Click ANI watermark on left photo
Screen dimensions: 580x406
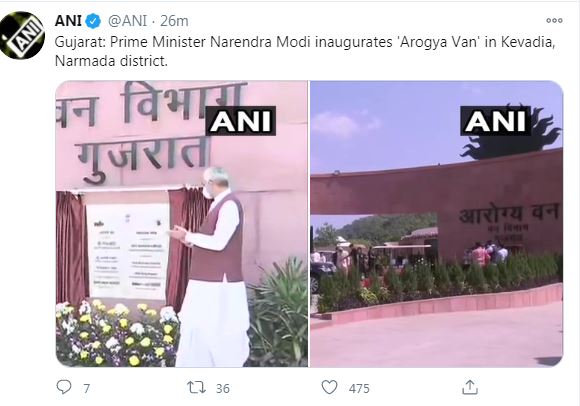(241, 121)
